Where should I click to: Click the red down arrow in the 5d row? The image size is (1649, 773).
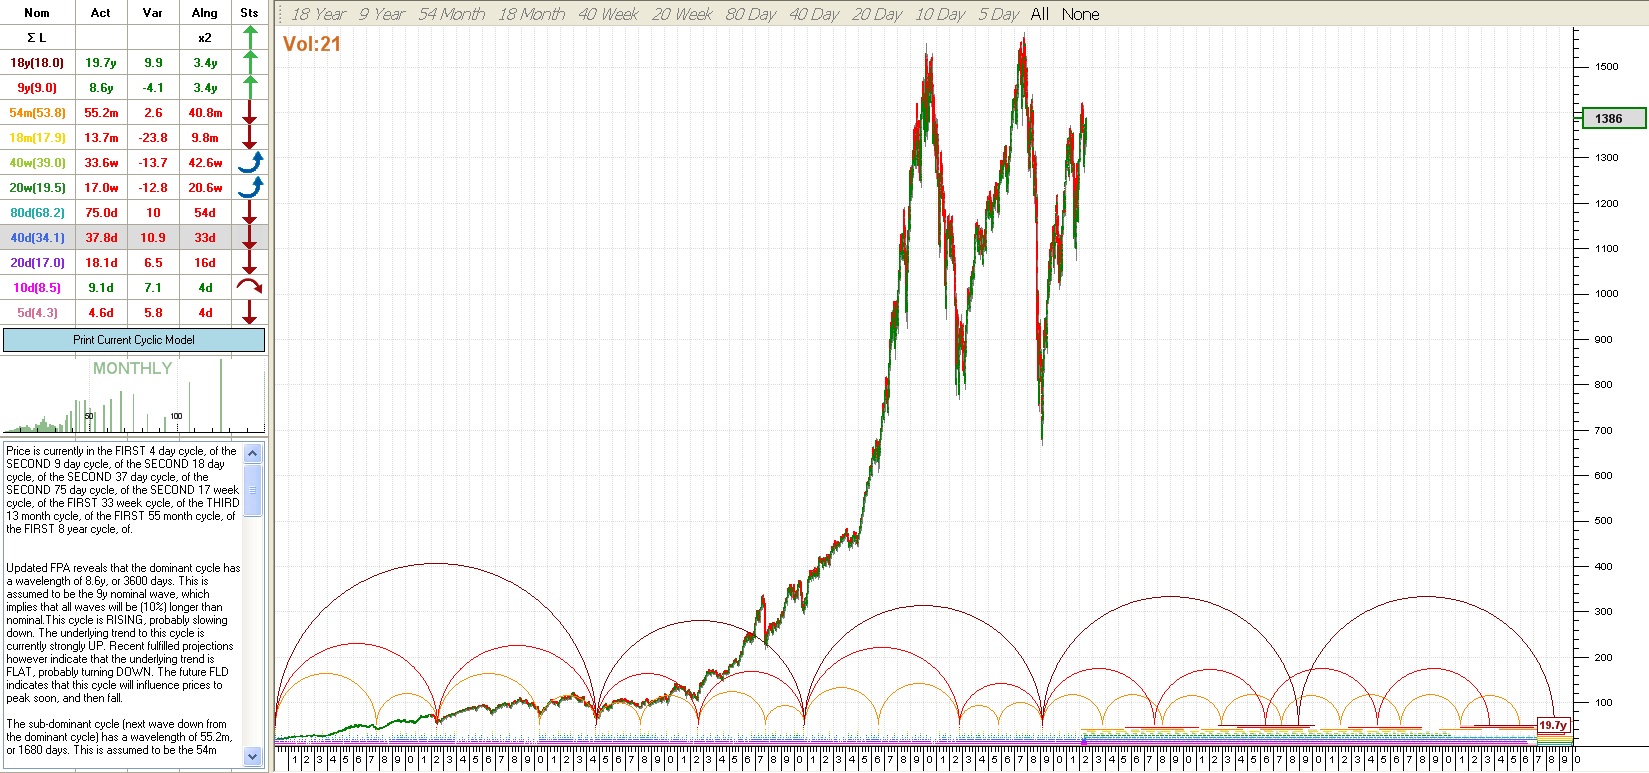pos(250,312)
